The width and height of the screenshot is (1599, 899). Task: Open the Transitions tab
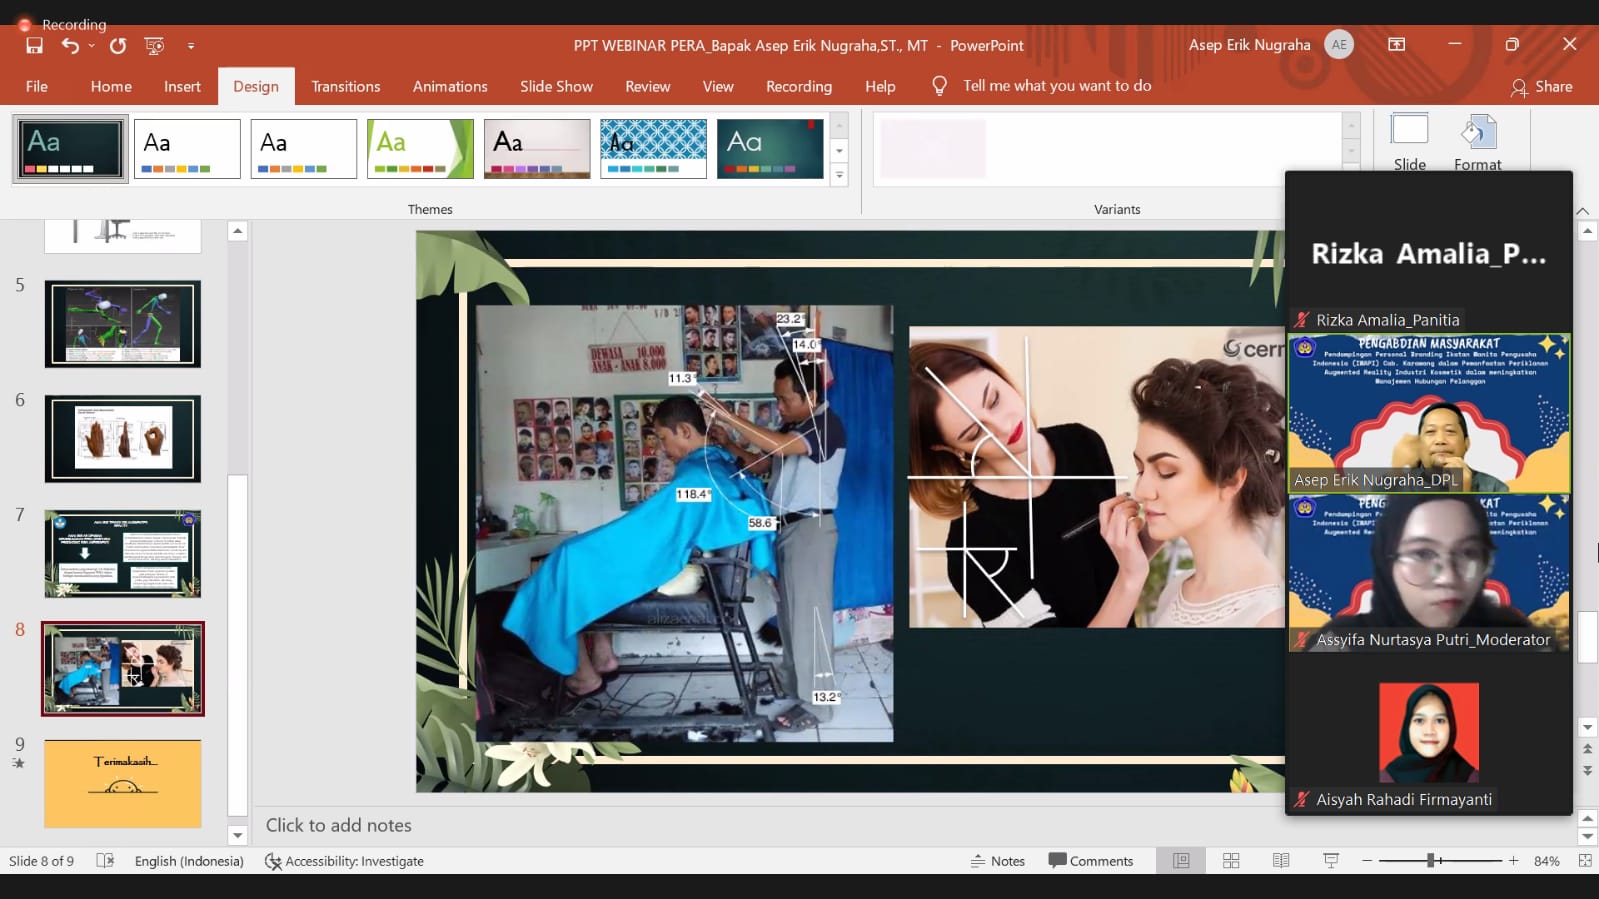pyautogui.click(x=345, y=87)
